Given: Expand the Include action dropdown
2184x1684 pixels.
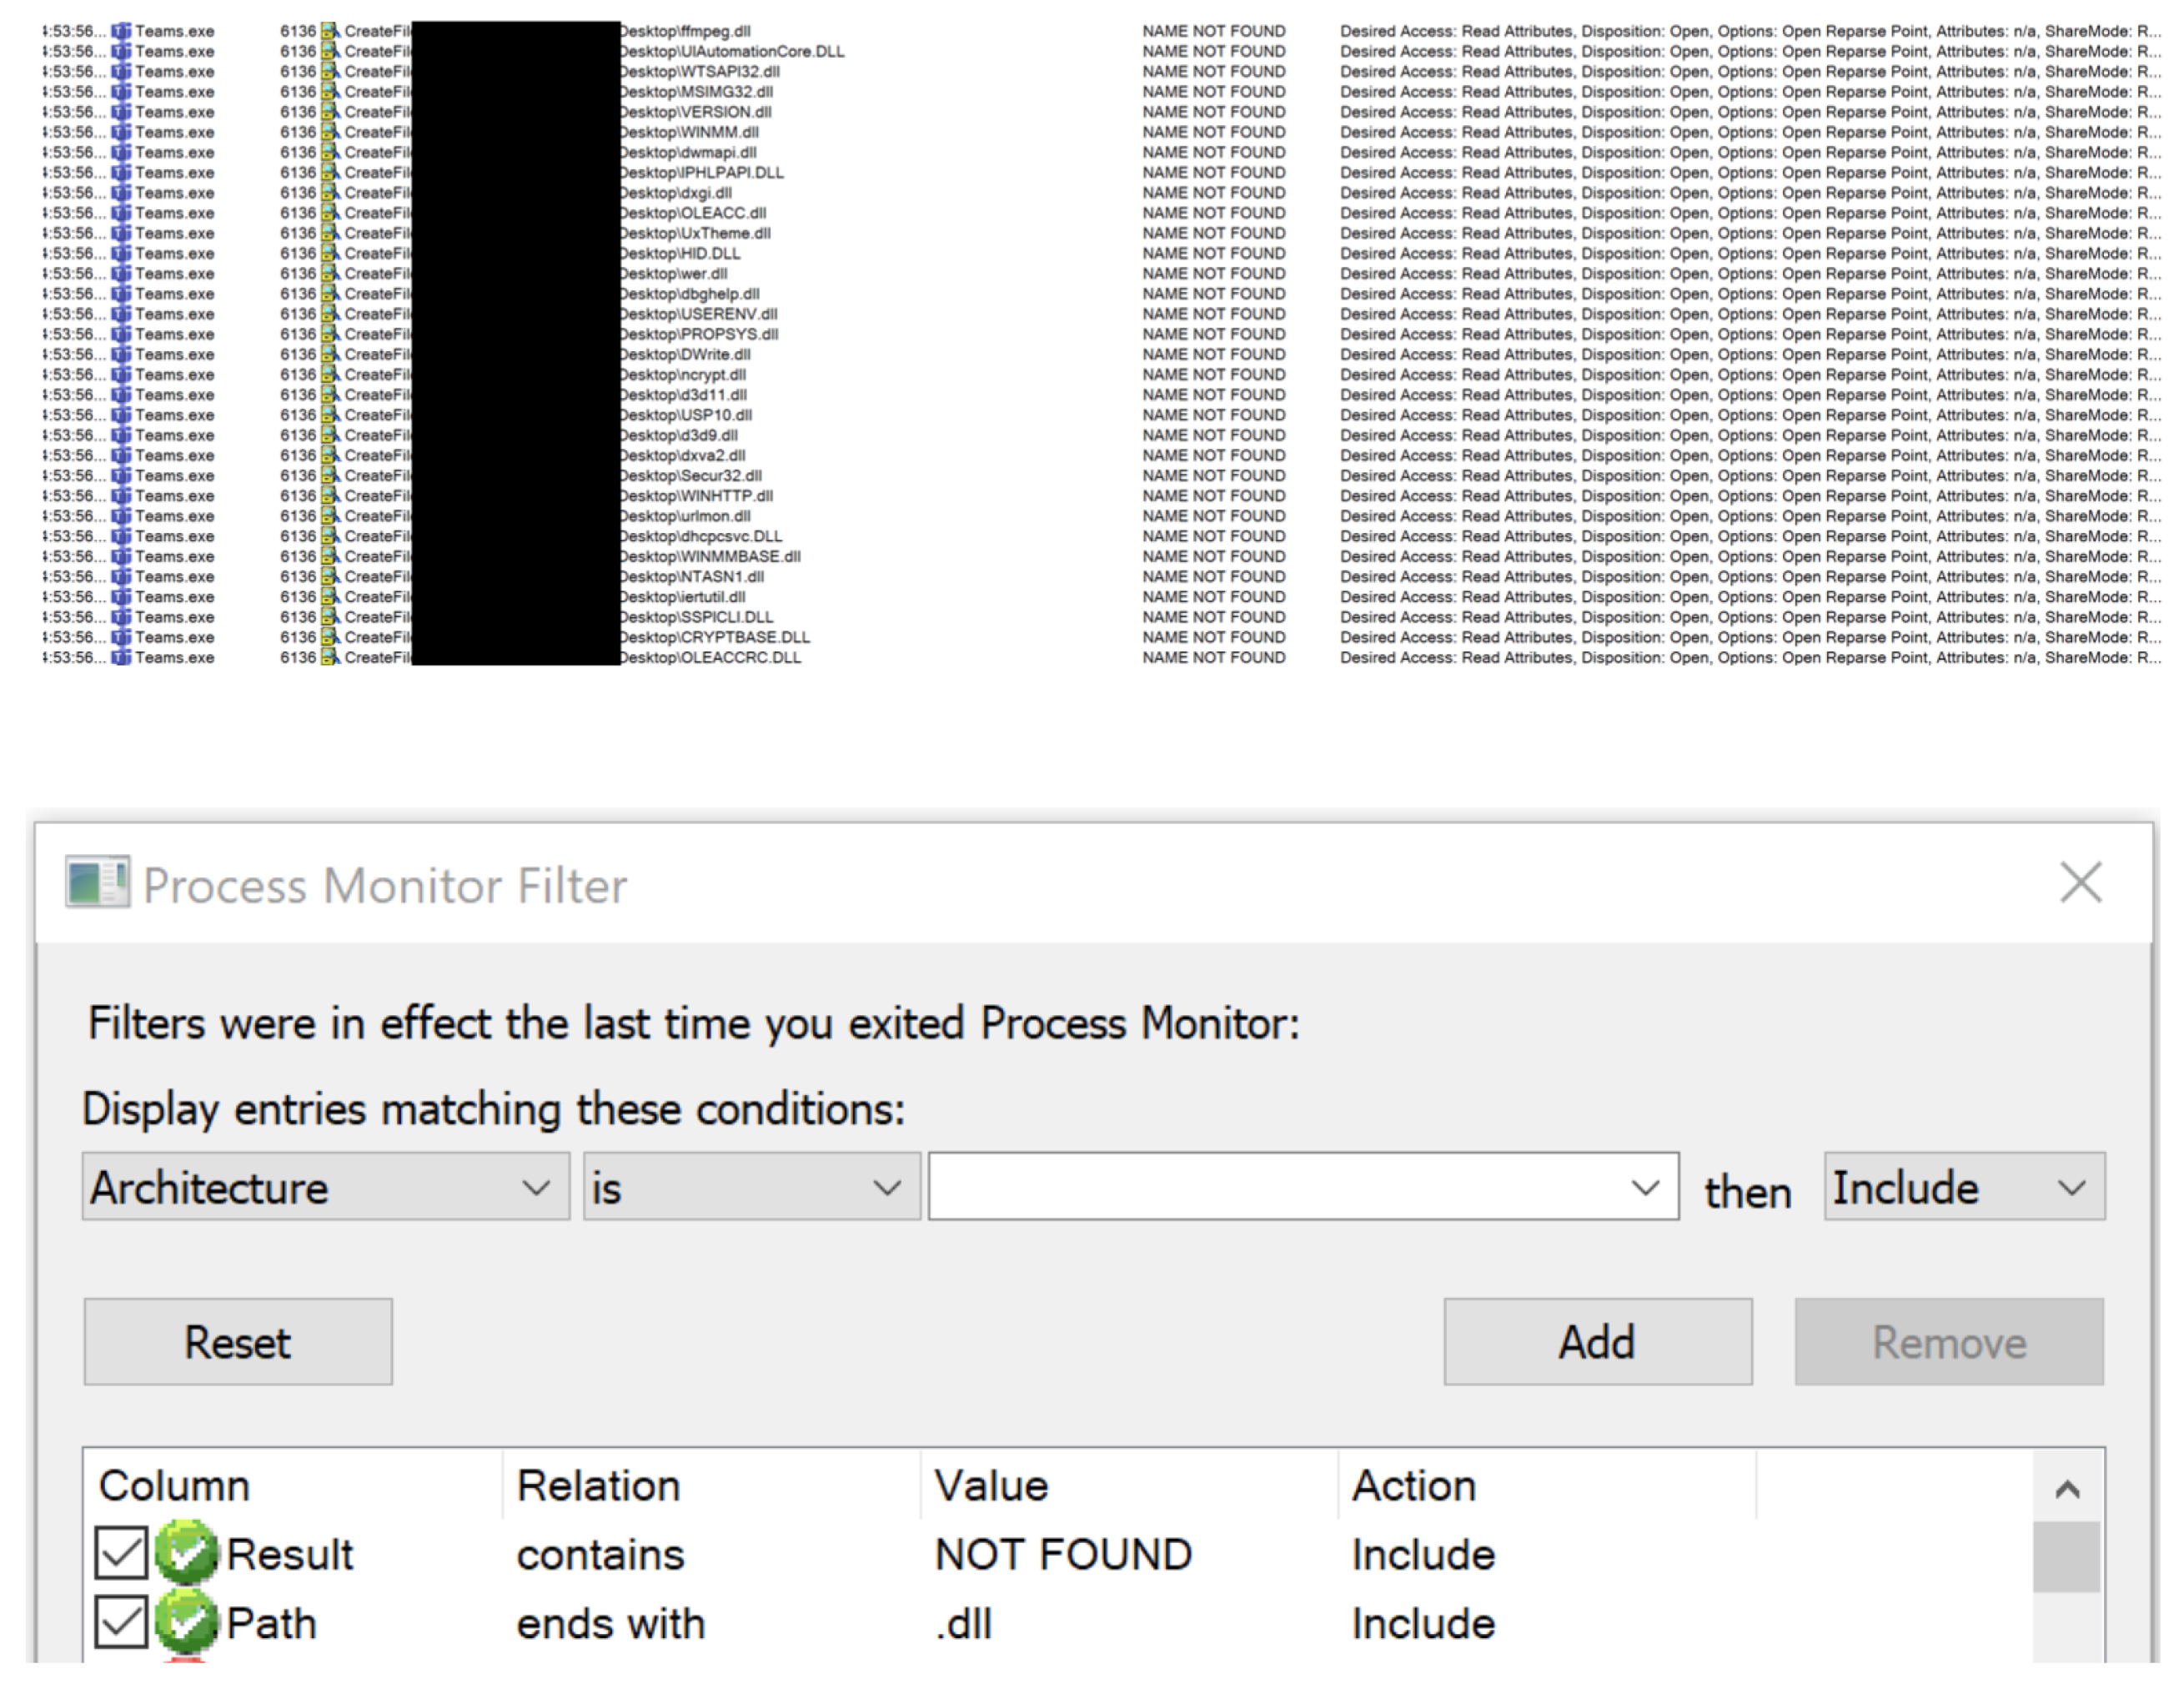Looking at the screenshot, I should point(1963,1187).
